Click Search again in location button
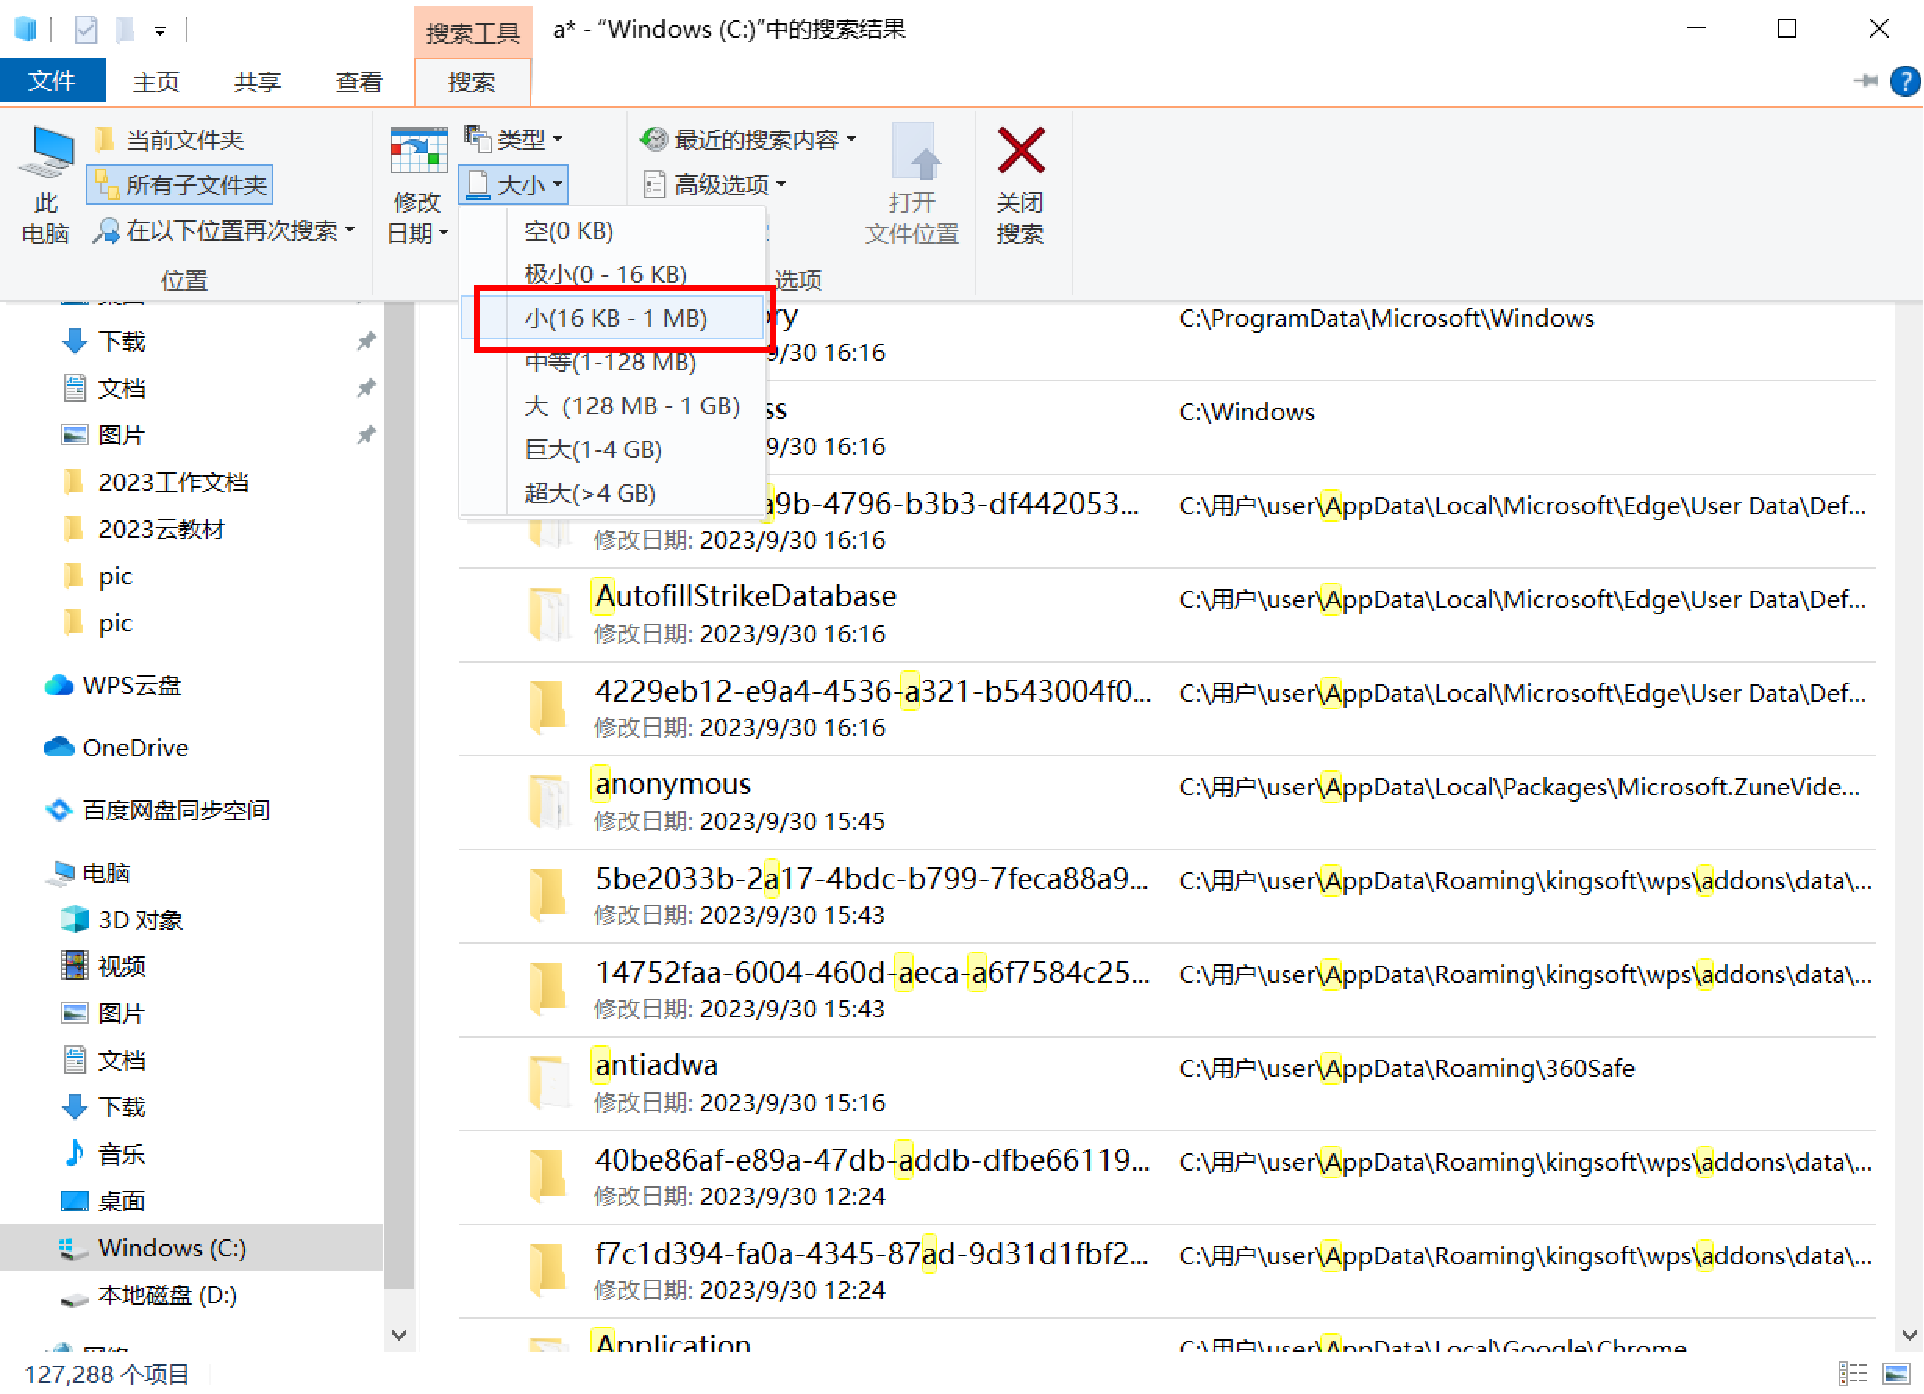Viewport: 1924px width, 1394px height. point(226,231)
